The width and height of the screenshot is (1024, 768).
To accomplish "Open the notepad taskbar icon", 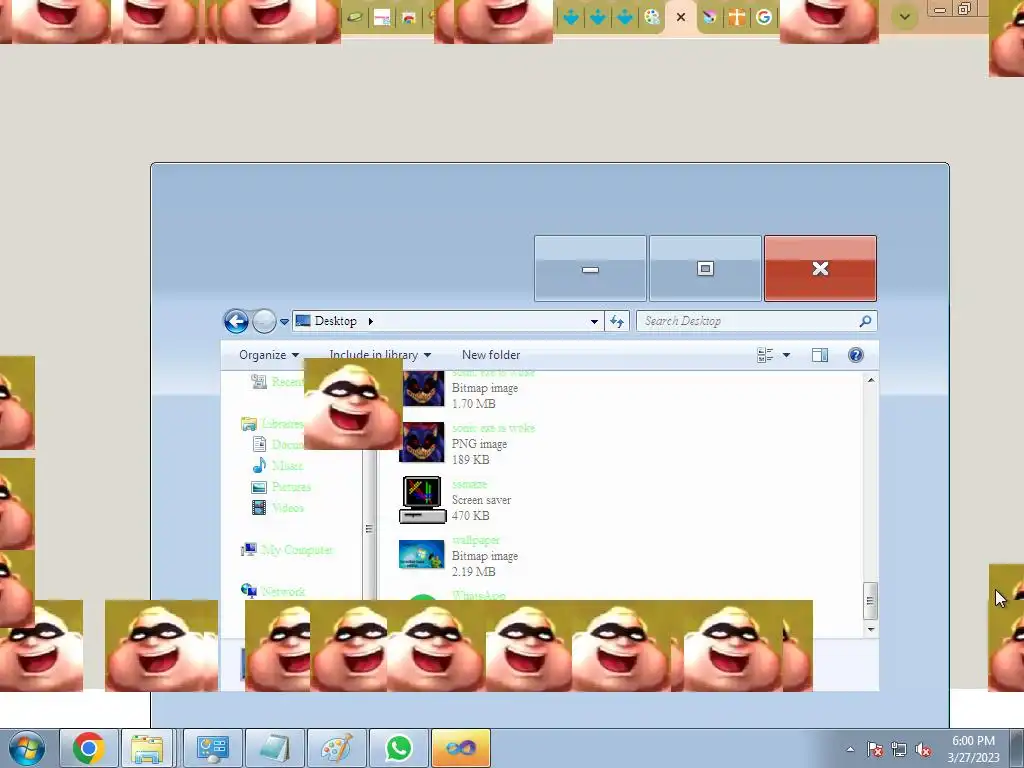I will 275,748.
